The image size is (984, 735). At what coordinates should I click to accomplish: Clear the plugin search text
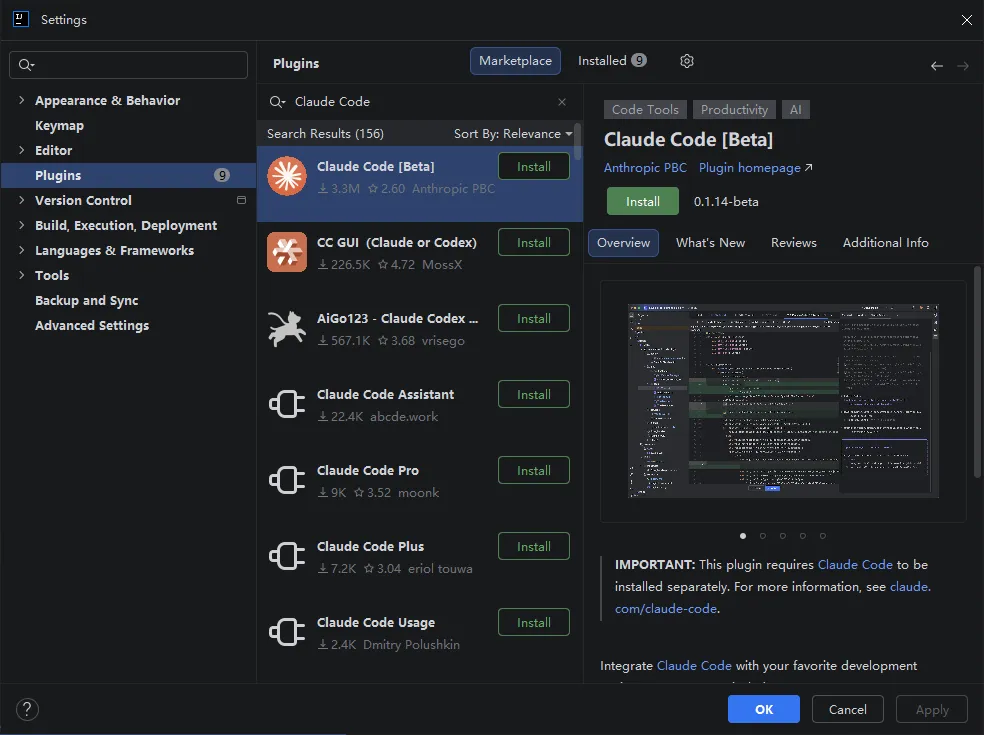click(x=562, y=102)
